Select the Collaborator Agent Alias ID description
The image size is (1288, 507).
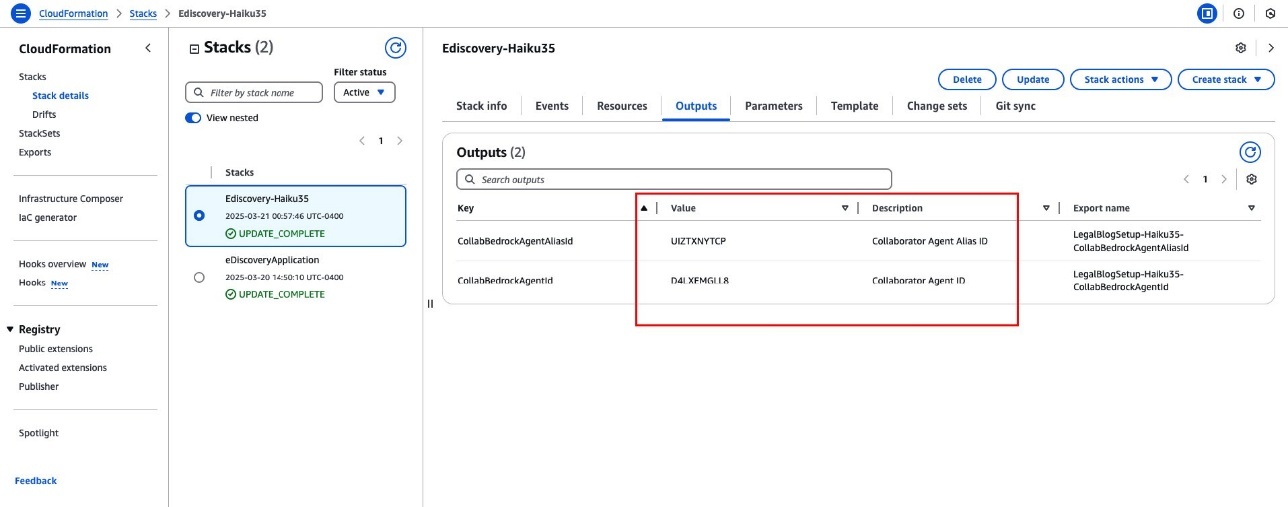click(x=930, y=241)
